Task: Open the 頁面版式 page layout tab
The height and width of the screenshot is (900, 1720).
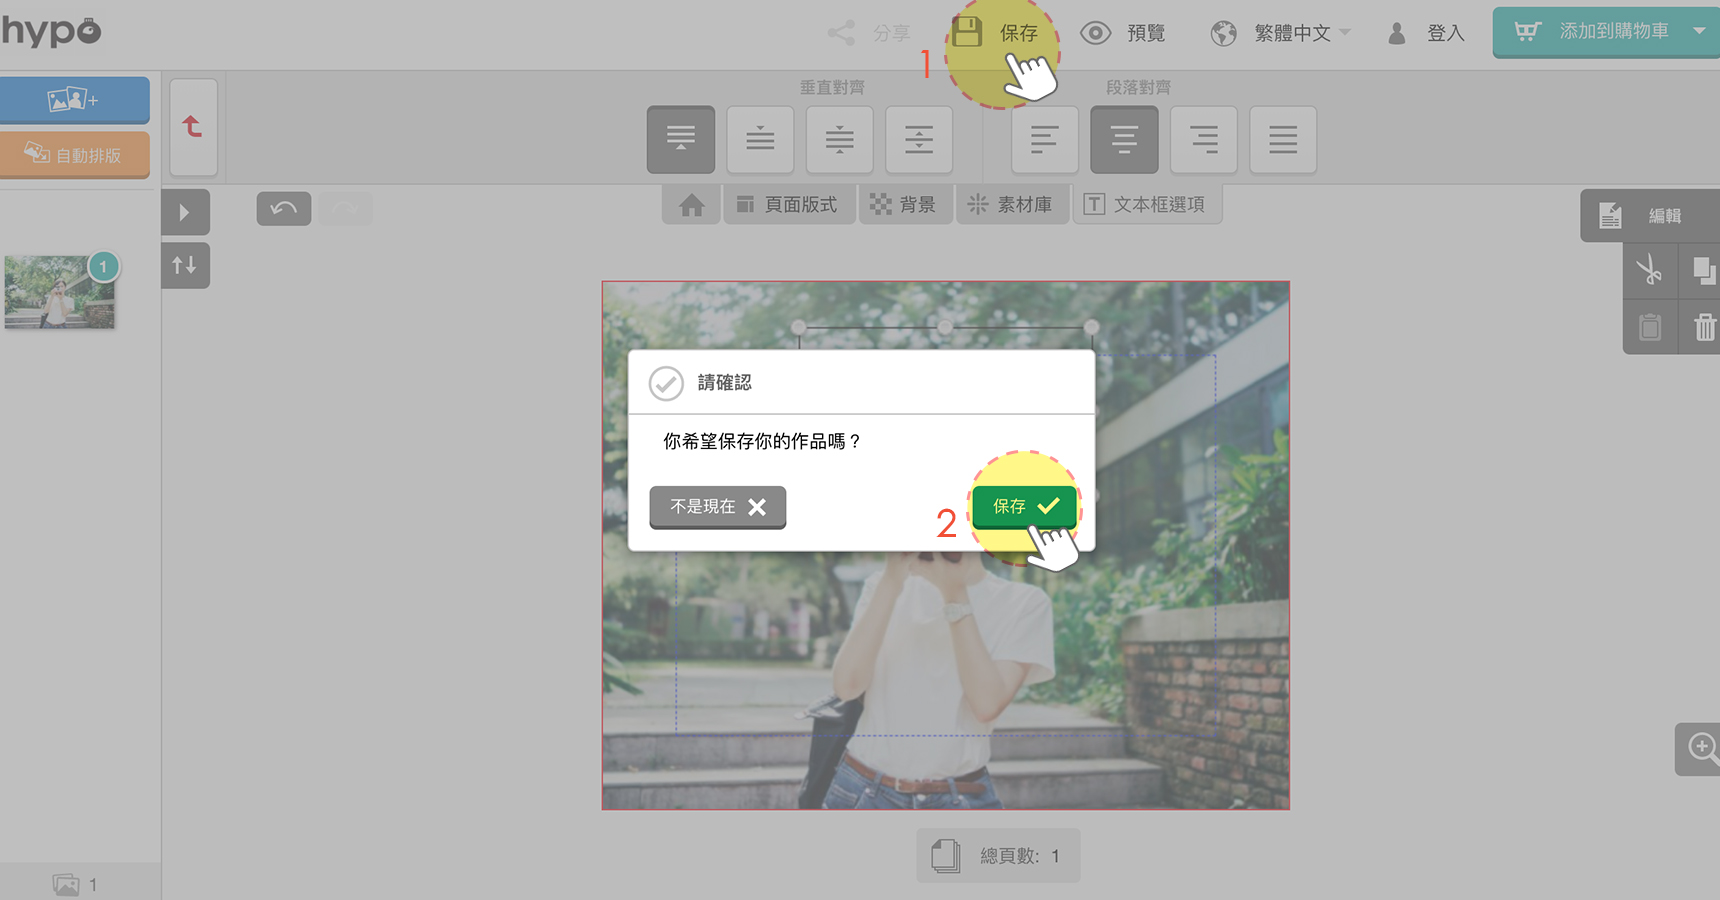Action: pyautogui.click(x=788, y=205)
